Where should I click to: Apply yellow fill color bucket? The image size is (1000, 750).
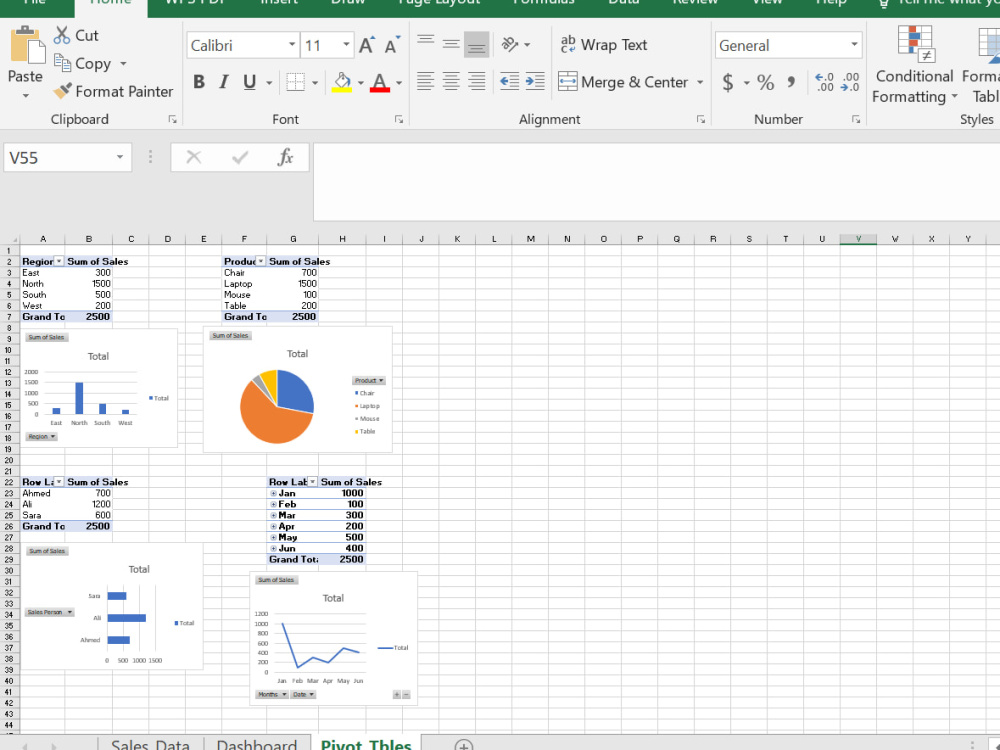[x=342, y=82]
